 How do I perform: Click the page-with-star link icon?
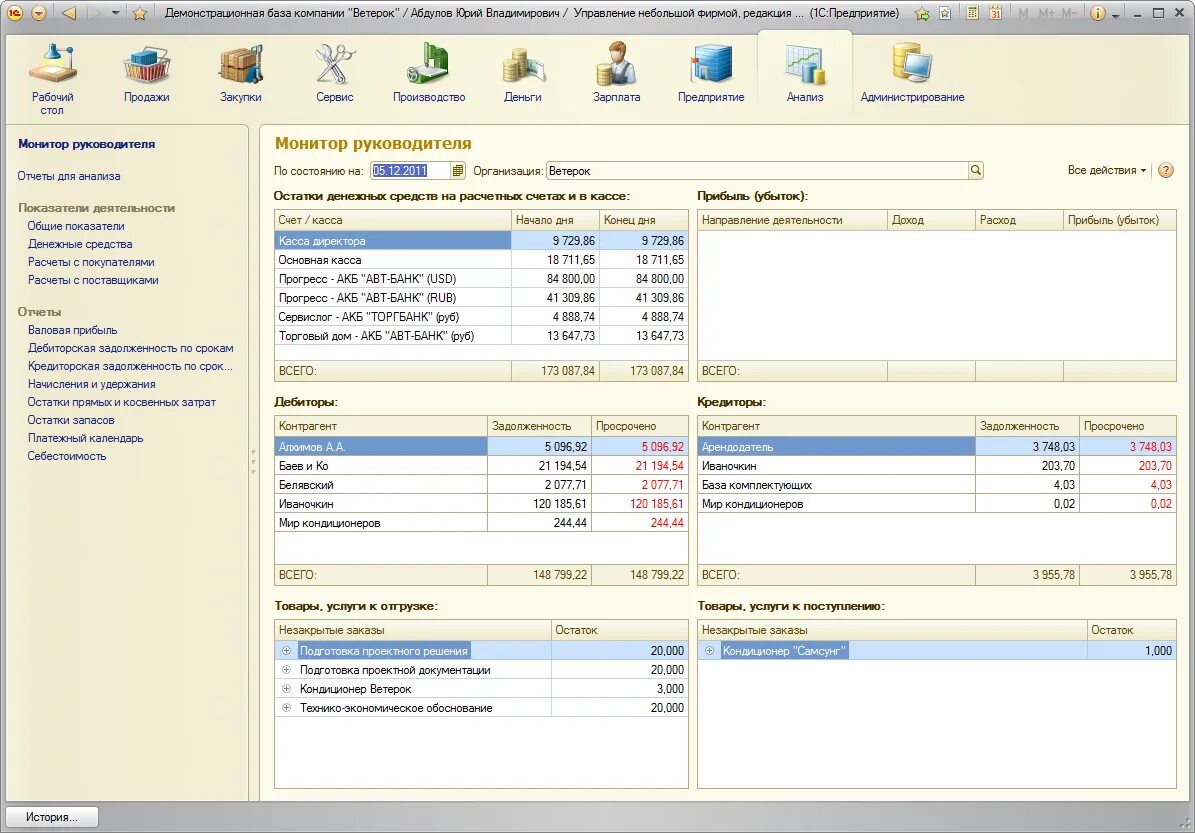pyautogui.click(x=945, y=13)
